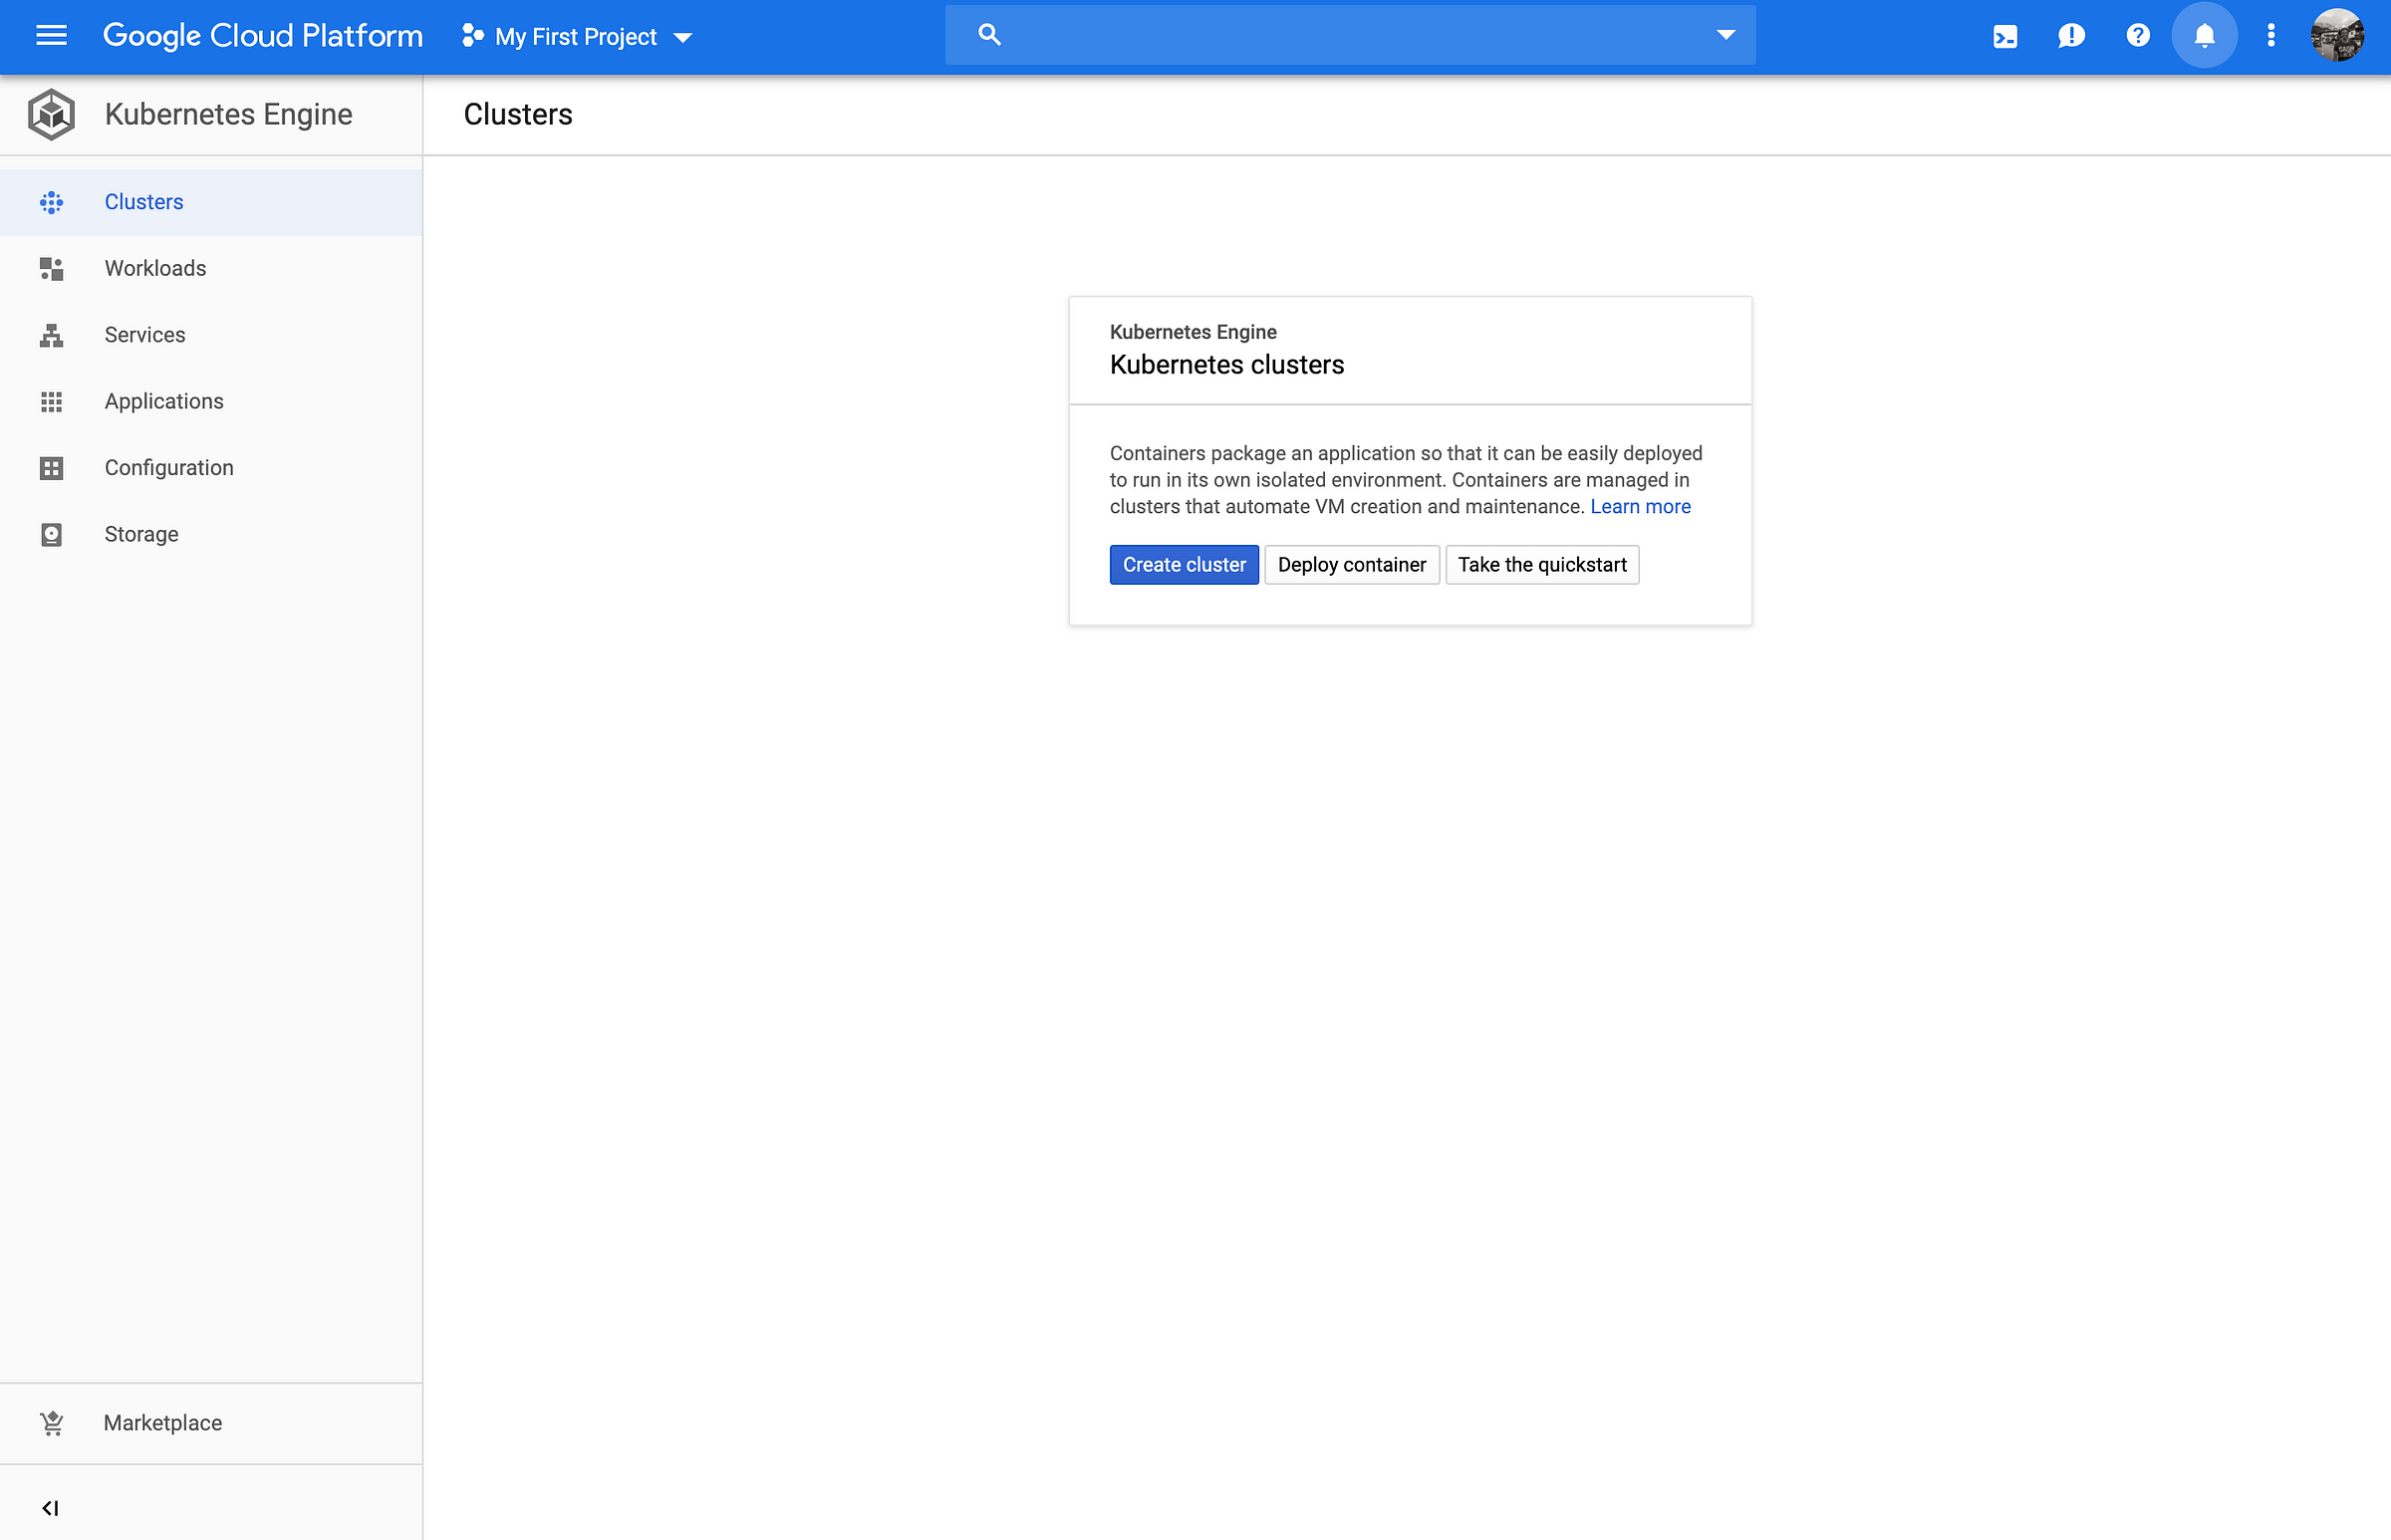The width and height of the screenshot is (2391, 1540).
Task: Open the Storage page
Action: (x=211, y=534)
